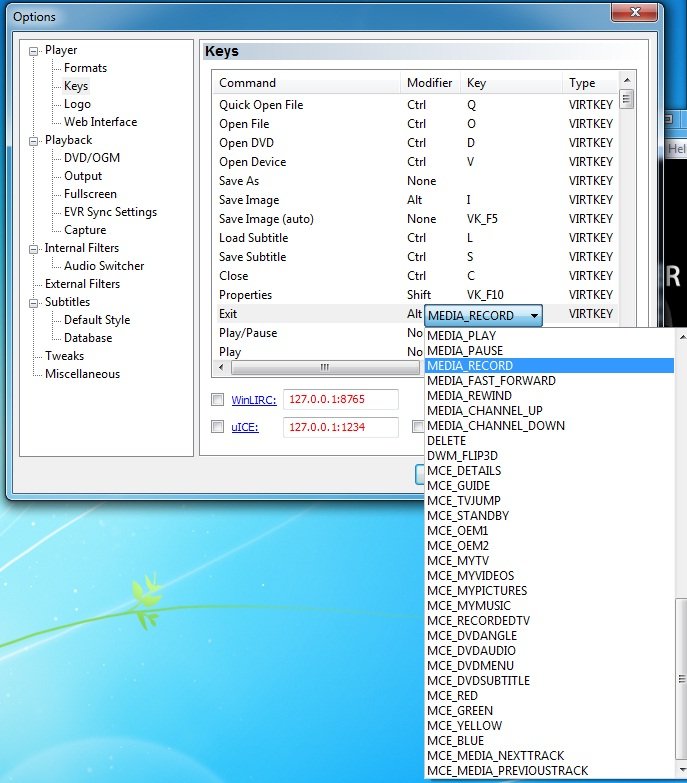The height and width of the screenshot is (783, 687).
Task: Choose MCE_MYVIDEOS from the key list
Action: [x=549, y=575]
